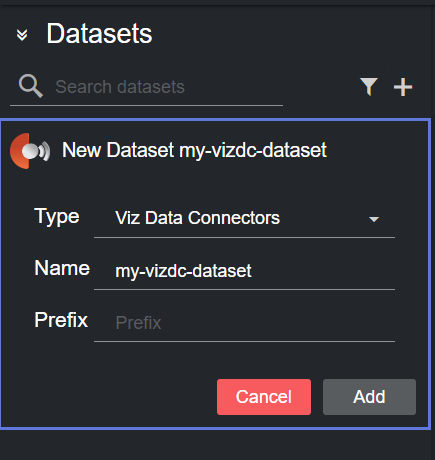This screenshot has height=460, width=435.
Task: Click the Name label
Action: point(62,268)
